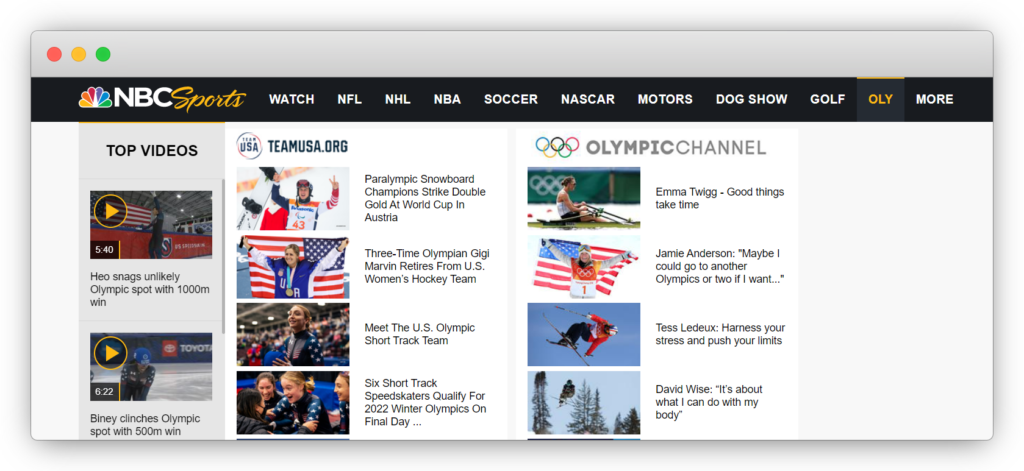The width and height of the screenshot is (1024, 471).
Task: Open the NBA nav item
Action: point(447,99)
